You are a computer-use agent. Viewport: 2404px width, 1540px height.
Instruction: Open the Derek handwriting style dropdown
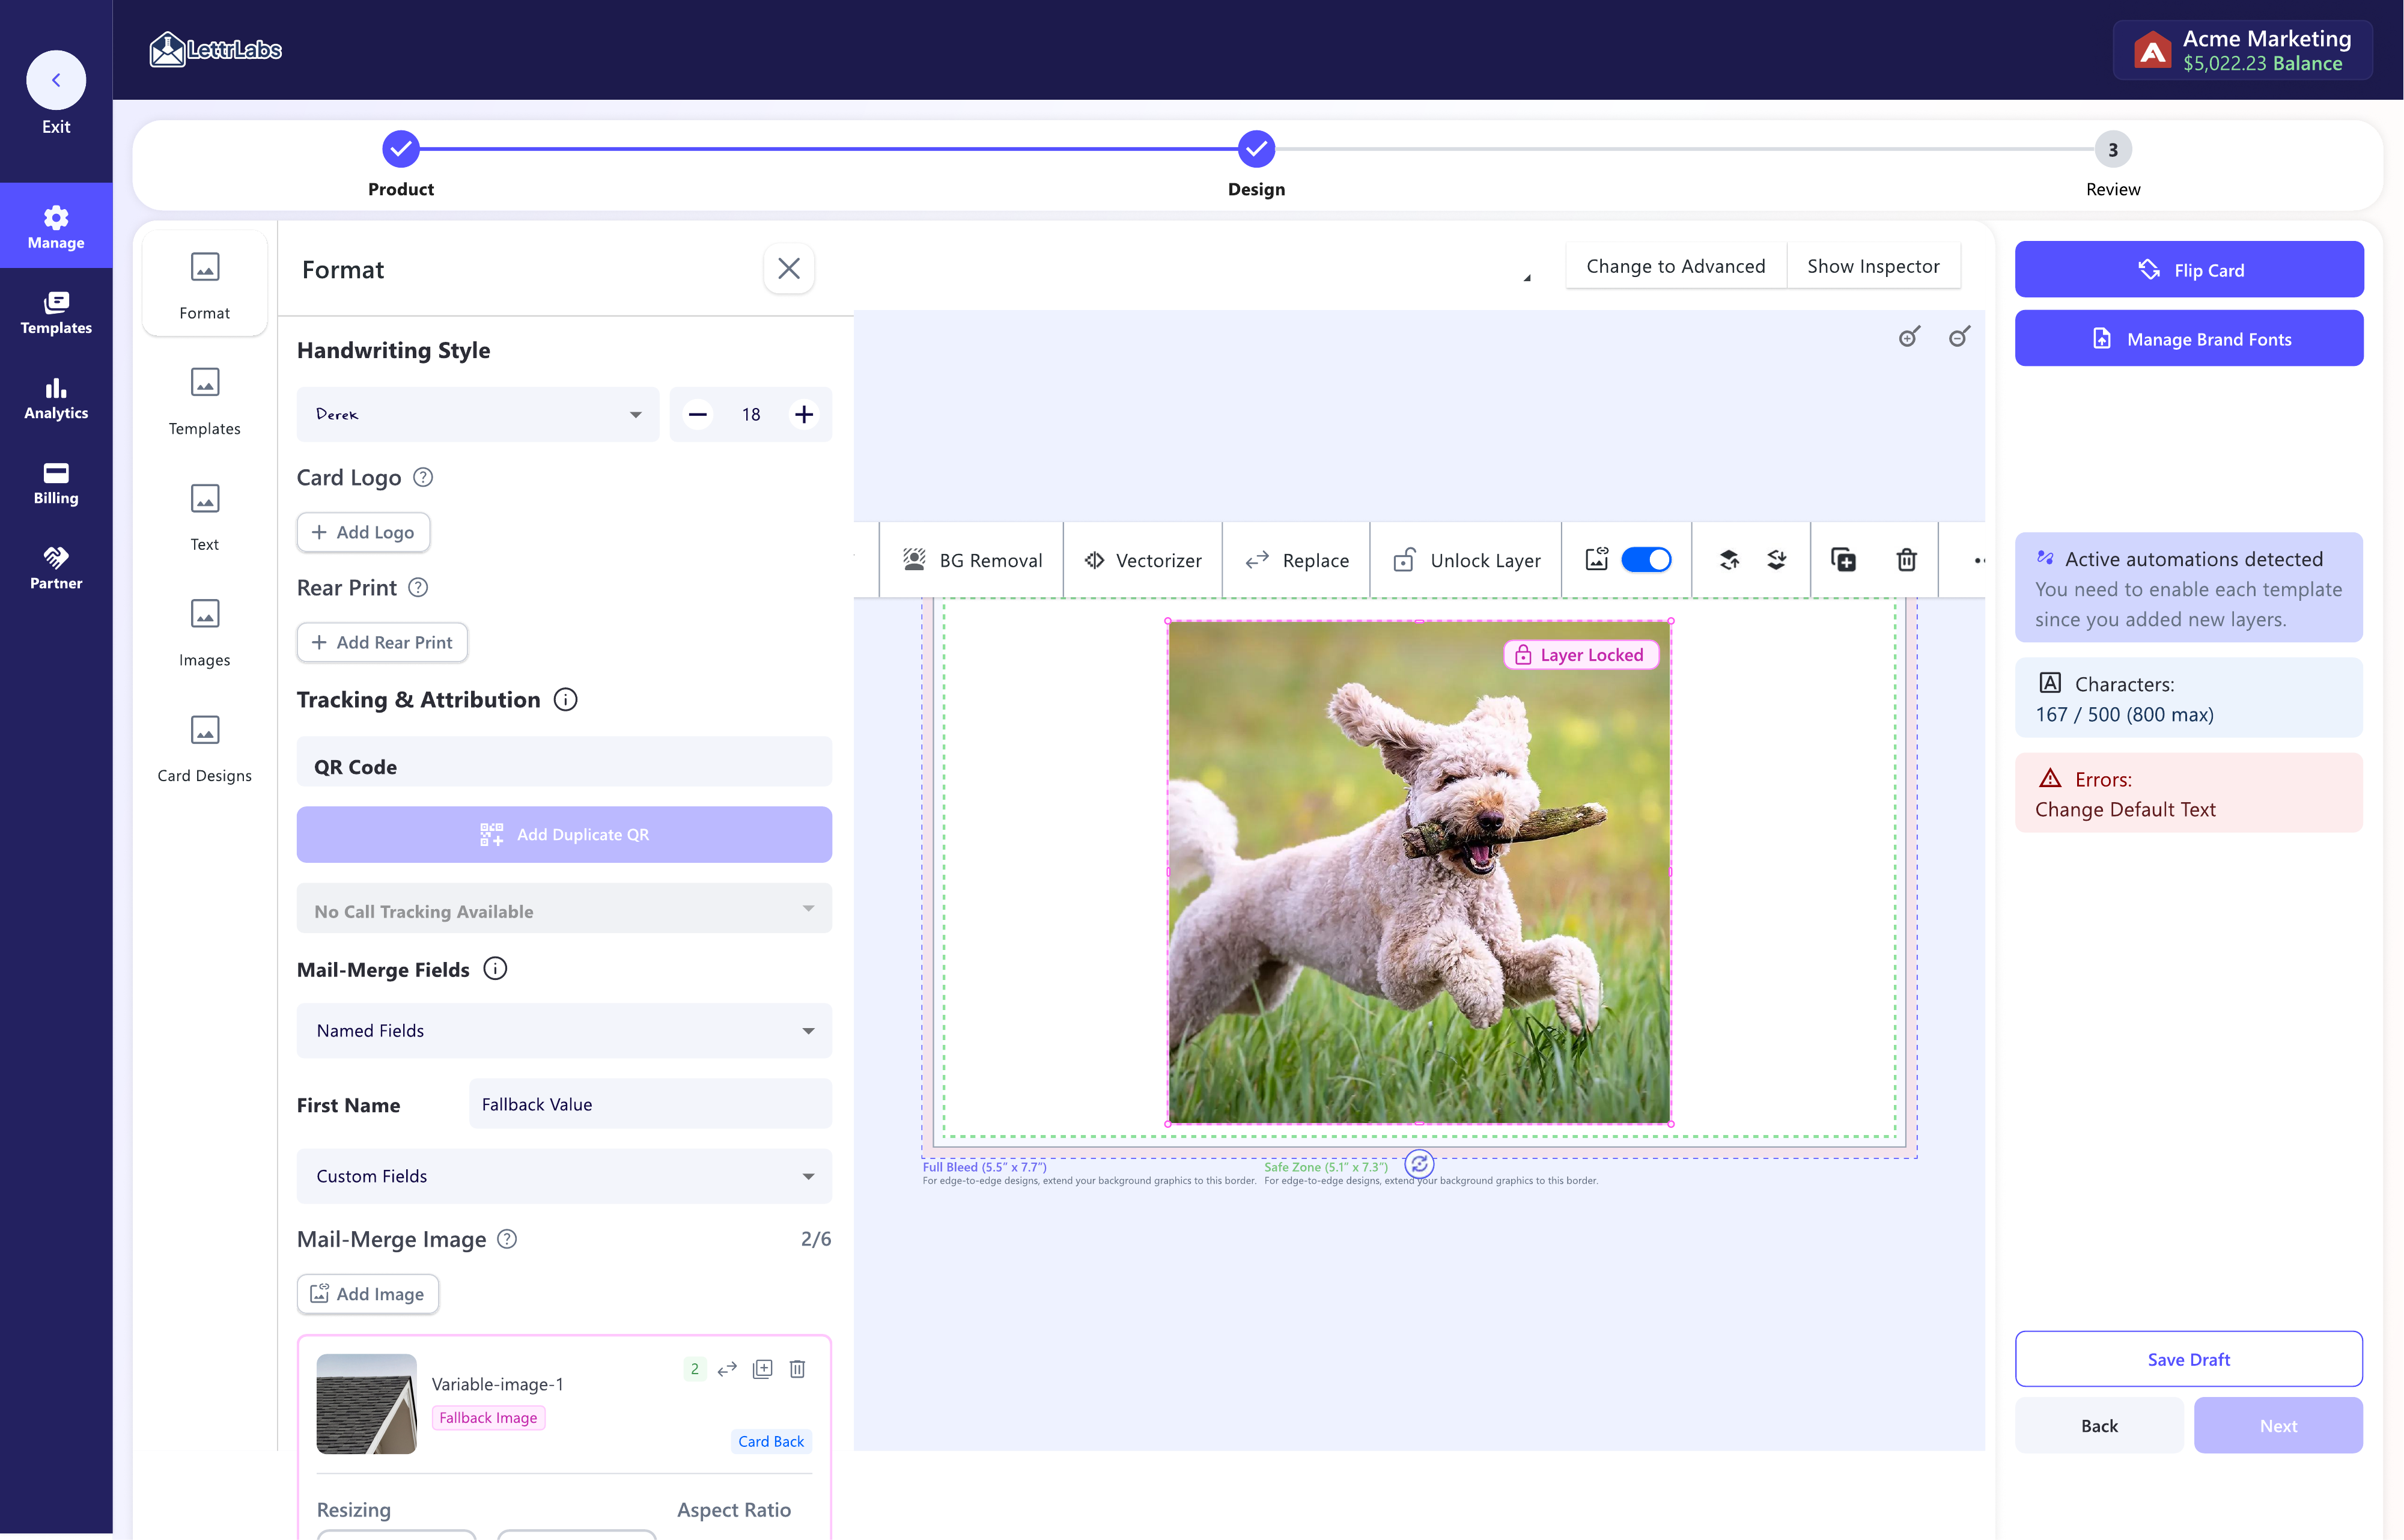pos(478,414)
